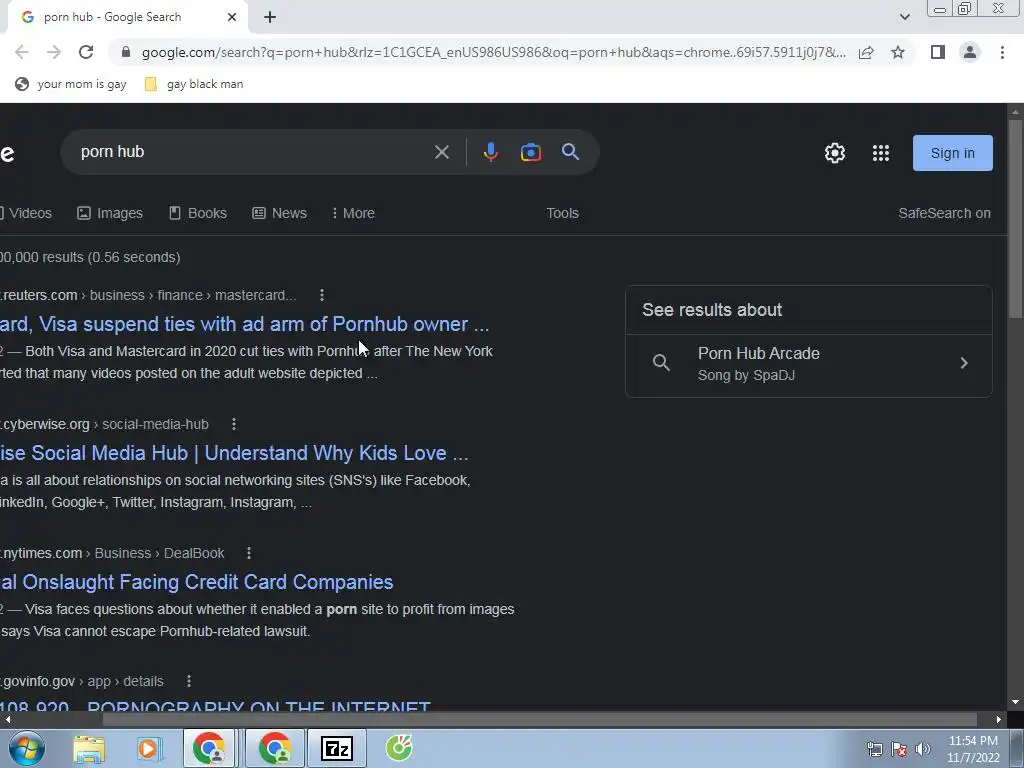Open the Onslaught Facing Credit Card Companies link

[x=197, y=582]
